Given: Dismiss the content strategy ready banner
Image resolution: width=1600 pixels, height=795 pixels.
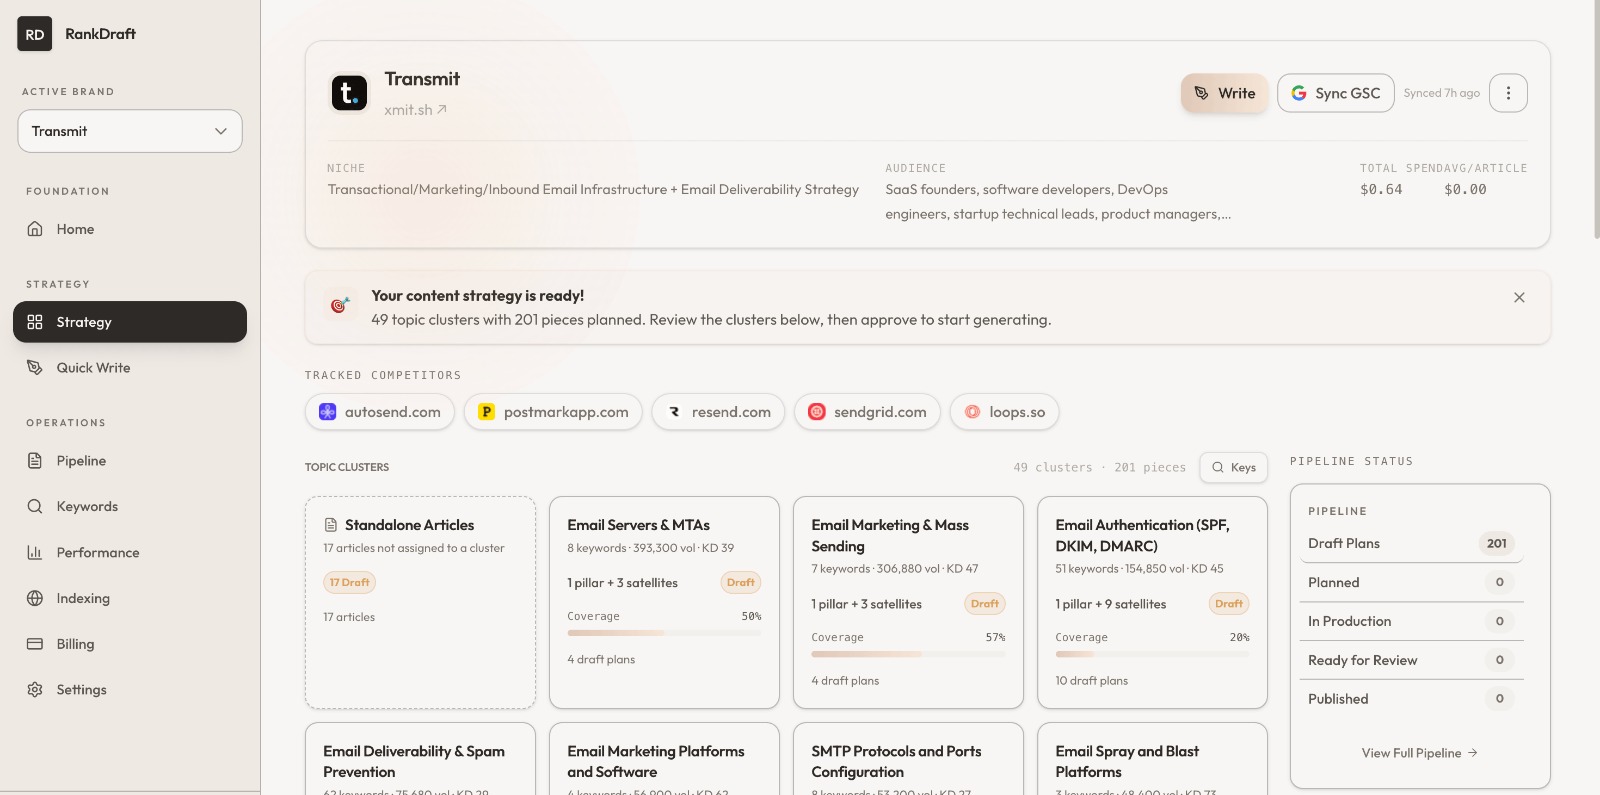Looking at the screenshot, I should (x=1519, y=298).
